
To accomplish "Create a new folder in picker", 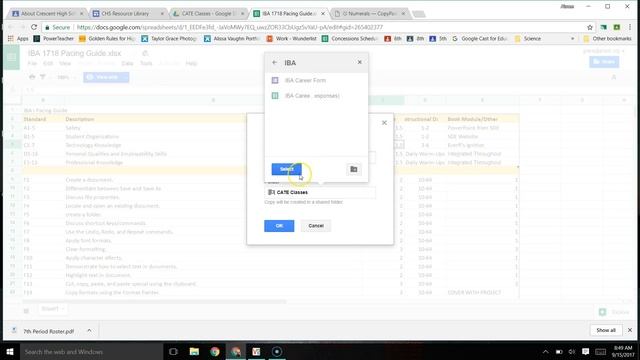I will [x=353, y=169].
